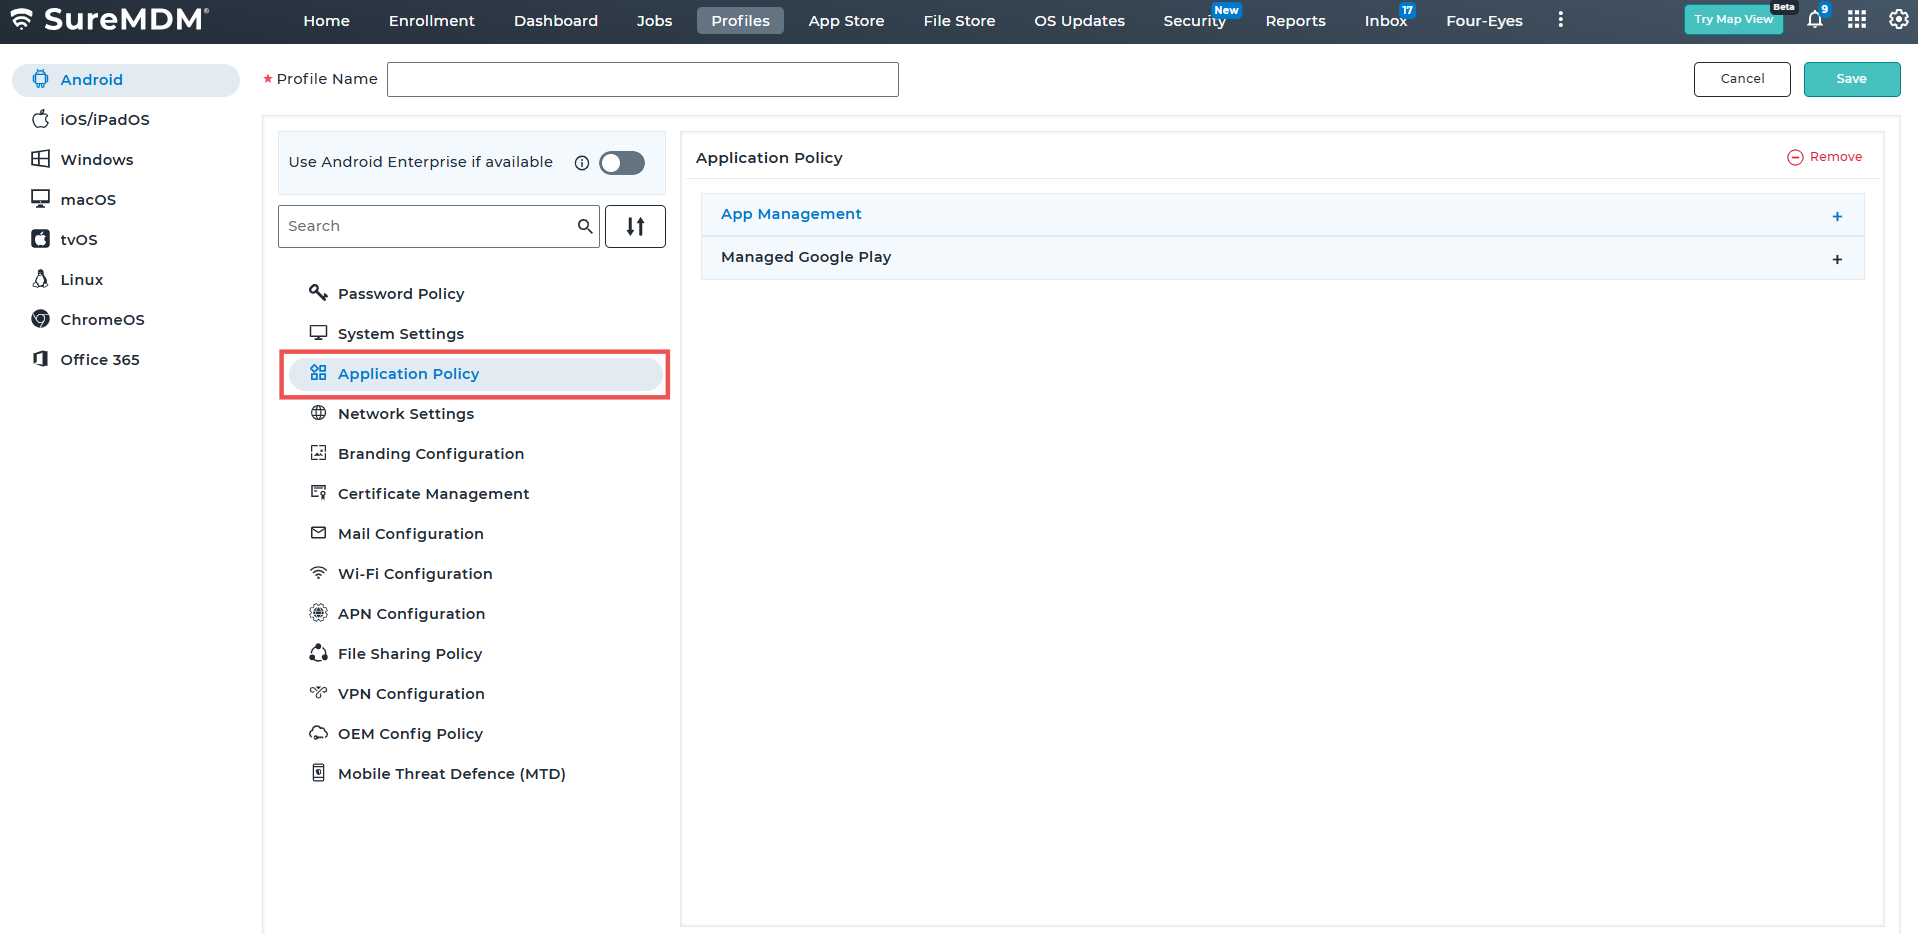This screenshot has width=1918, height=934.
Task: Open the notifications bell icon
Action: click(x=1814, y=20)
